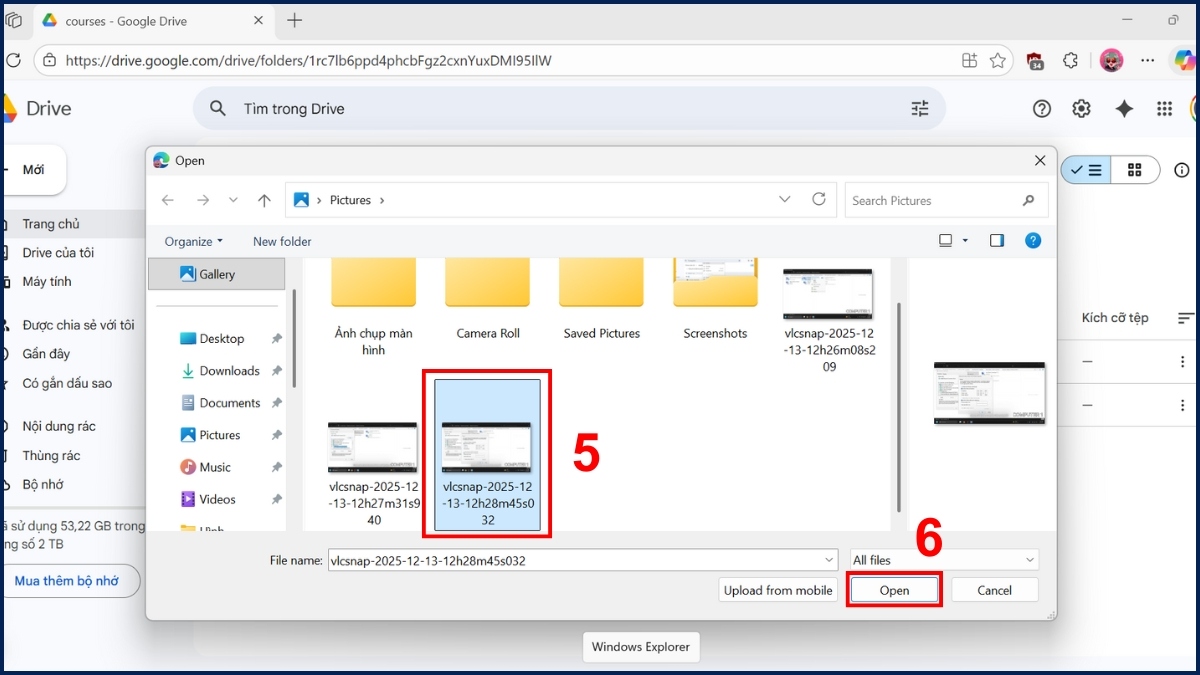The image size is (1200, 675).
Task: Refresh the Pictures folder view
Action: click(x=819, y=199)
